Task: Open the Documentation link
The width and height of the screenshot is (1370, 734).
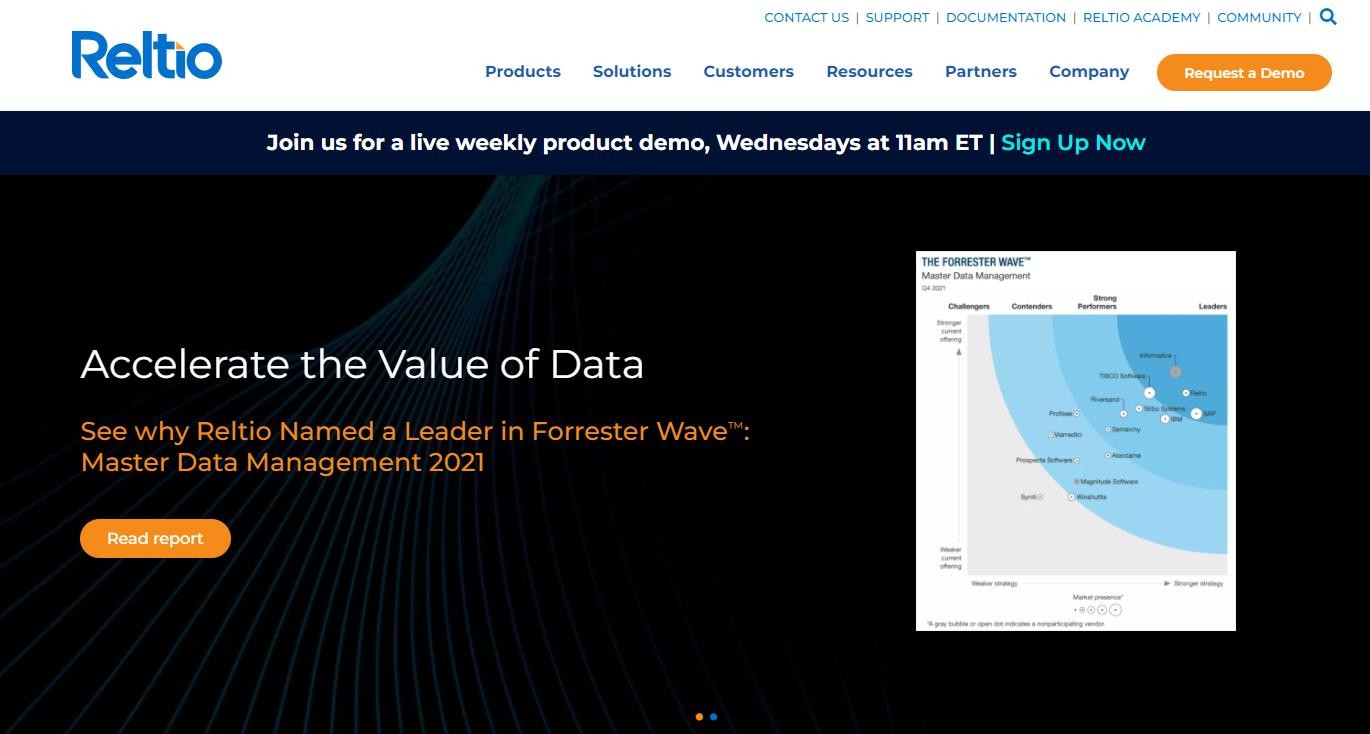Action: [1005, 18]
